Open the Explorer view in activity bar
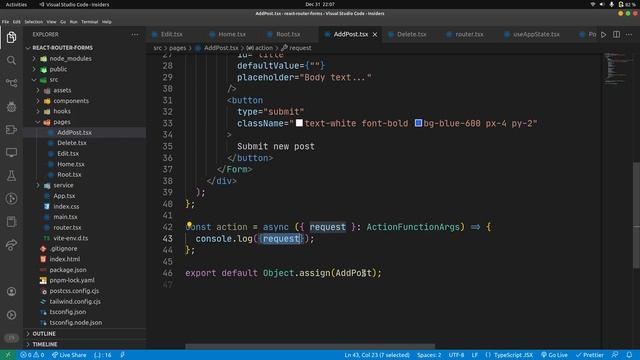The height and width of the screenshot is (360, 640). click(11, 37)
